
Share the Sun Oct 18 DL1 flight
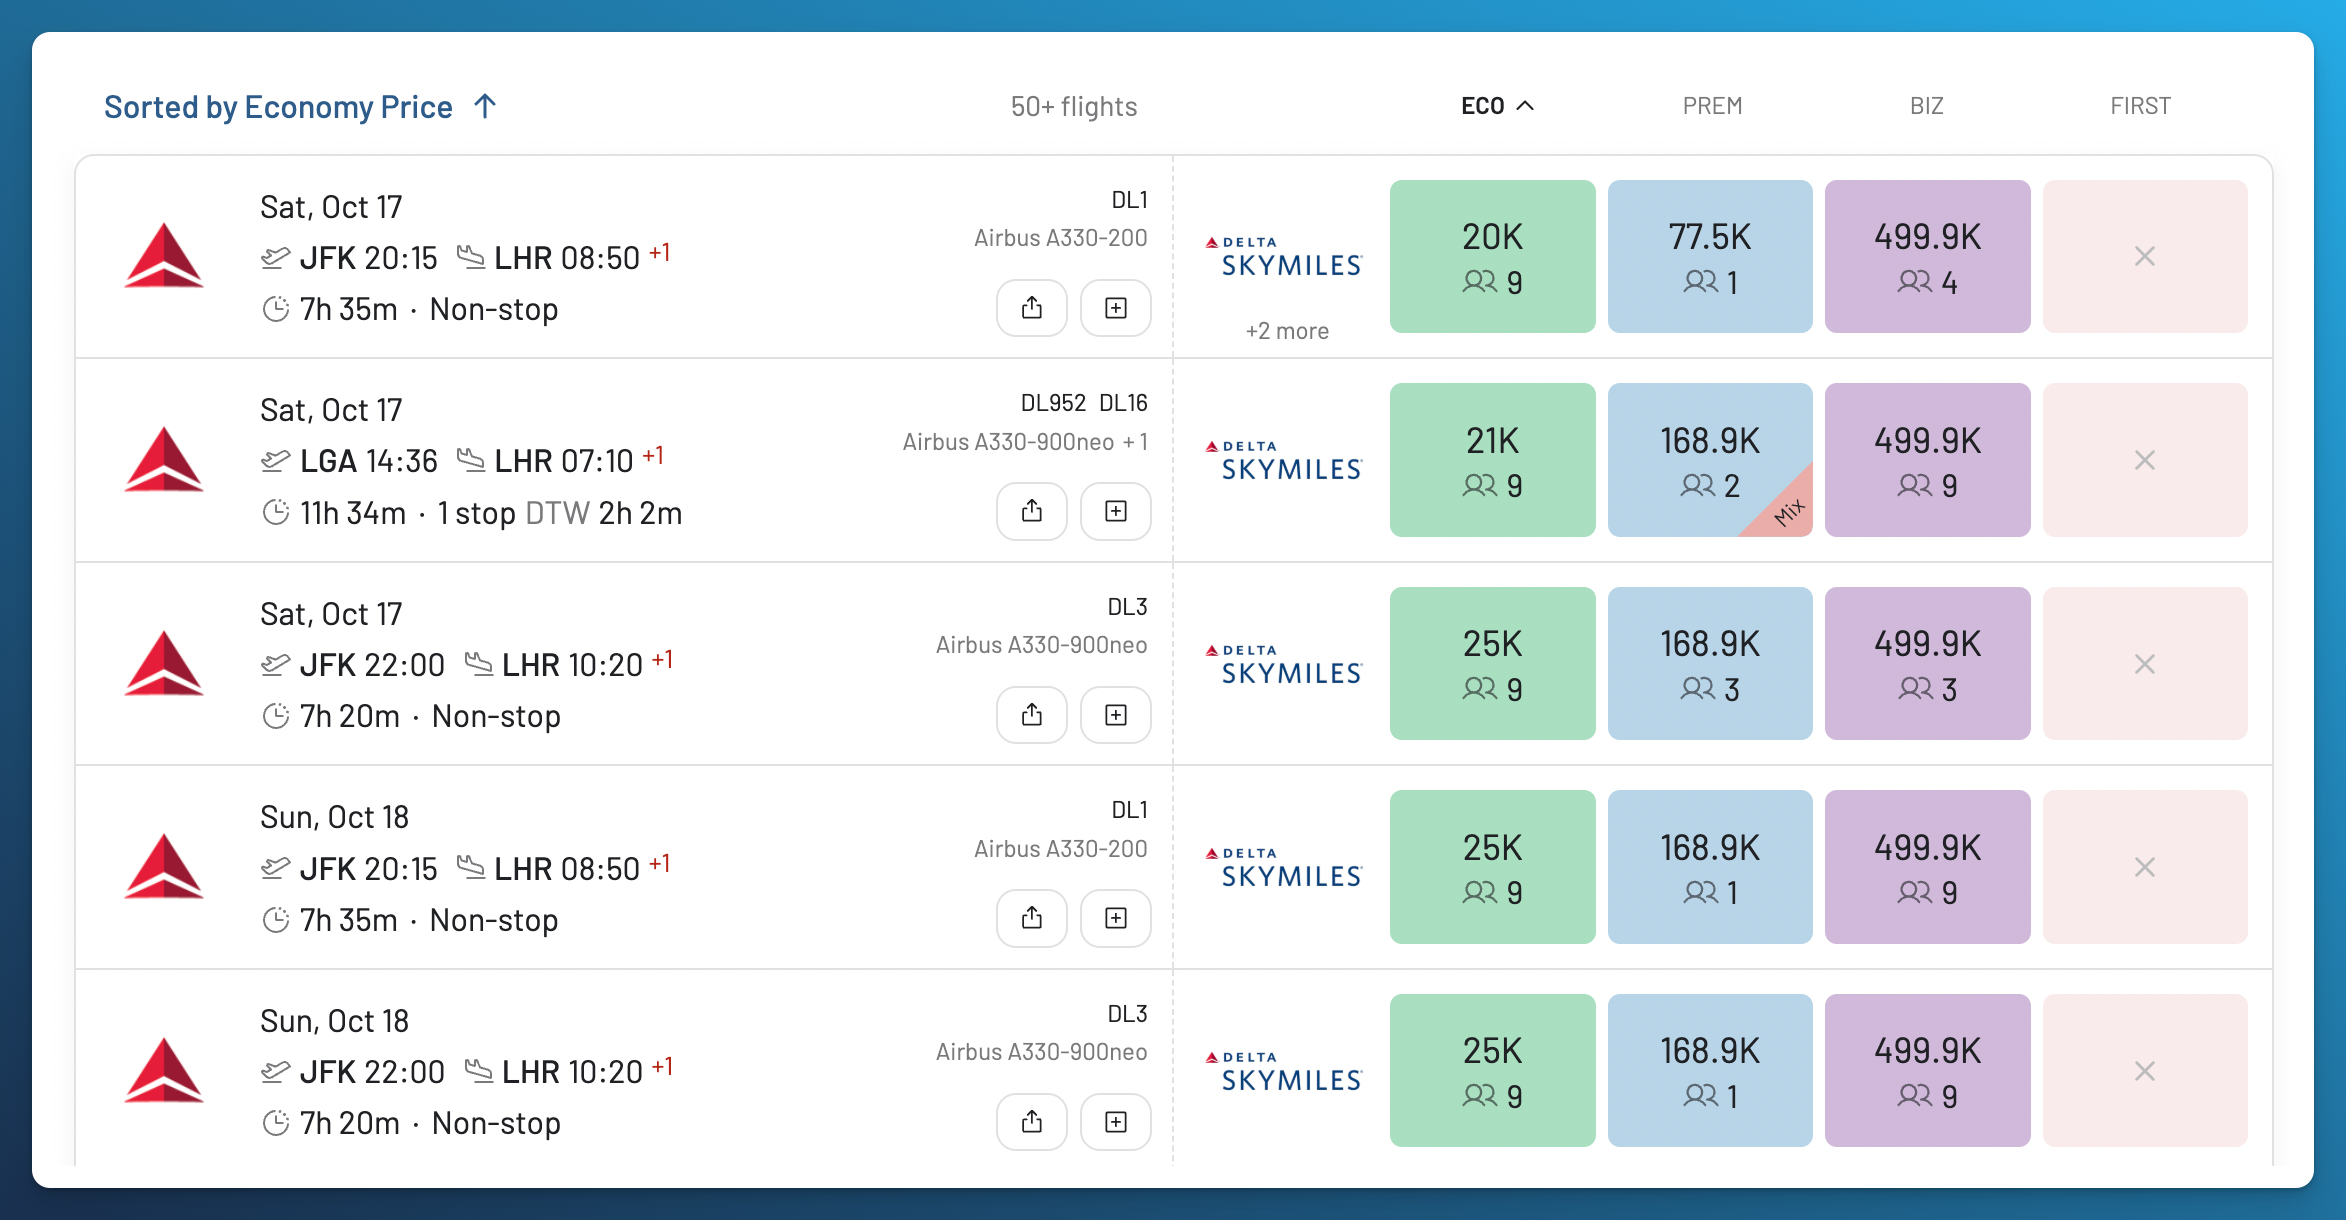coord(1032,918)
